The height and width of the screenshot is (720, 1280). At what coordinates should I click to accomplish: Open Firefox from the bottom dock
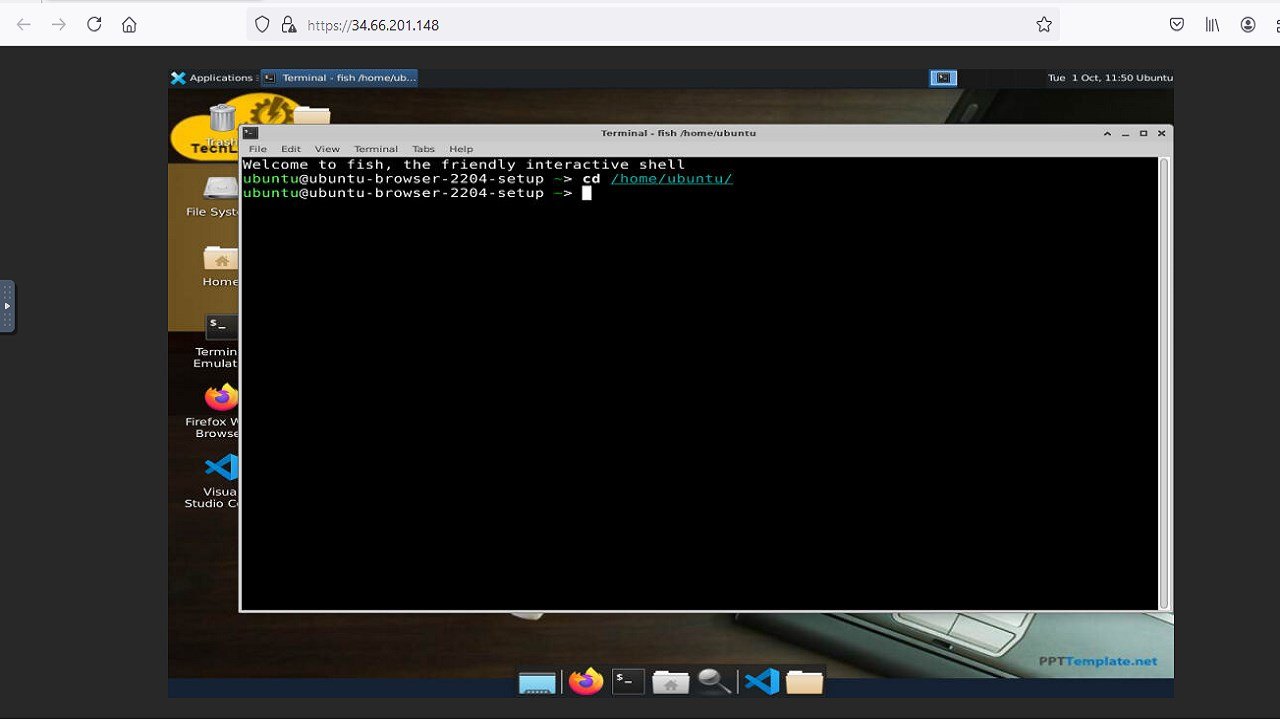[586, 682]
